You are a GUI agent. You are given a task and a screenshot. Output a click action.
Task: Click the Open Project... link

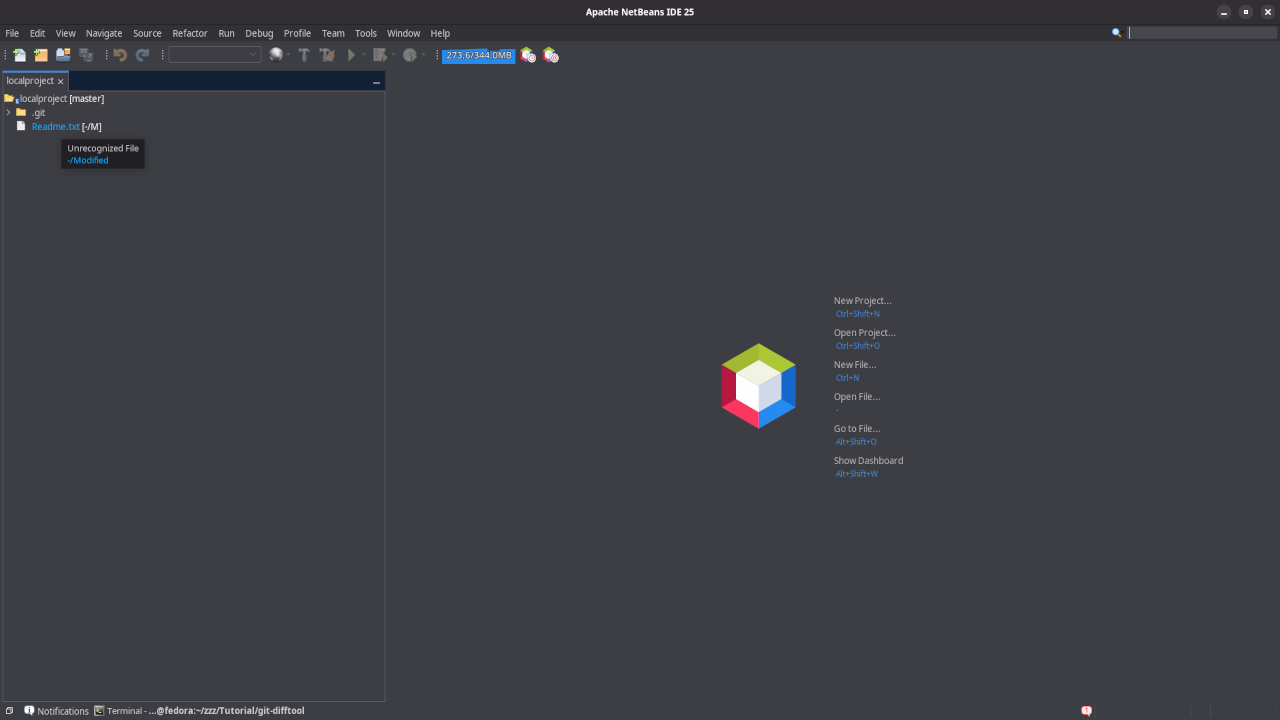point(864,332)
